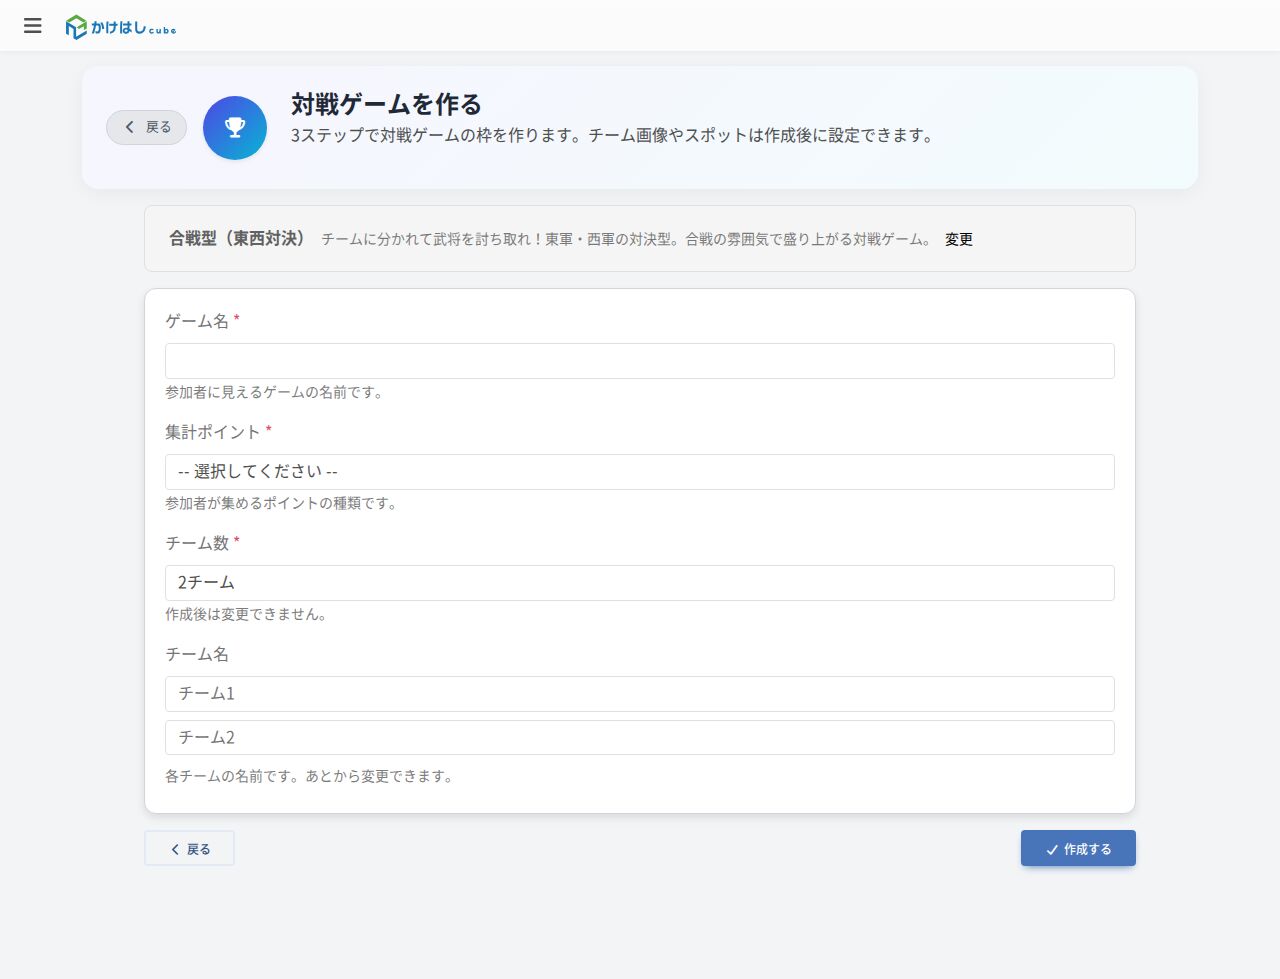Open the 集計ポイント dropdown
The image size is (1280, 979).
[x=640, y=472]
